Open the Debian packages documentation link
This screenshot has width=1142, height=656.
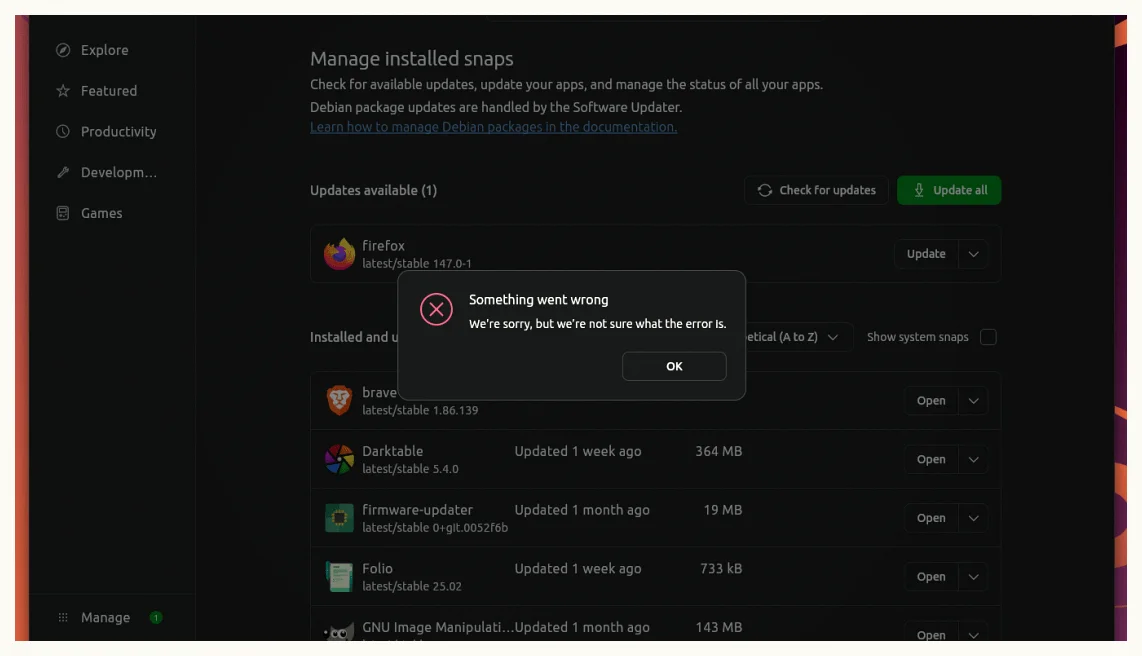(x=493, y=127)
